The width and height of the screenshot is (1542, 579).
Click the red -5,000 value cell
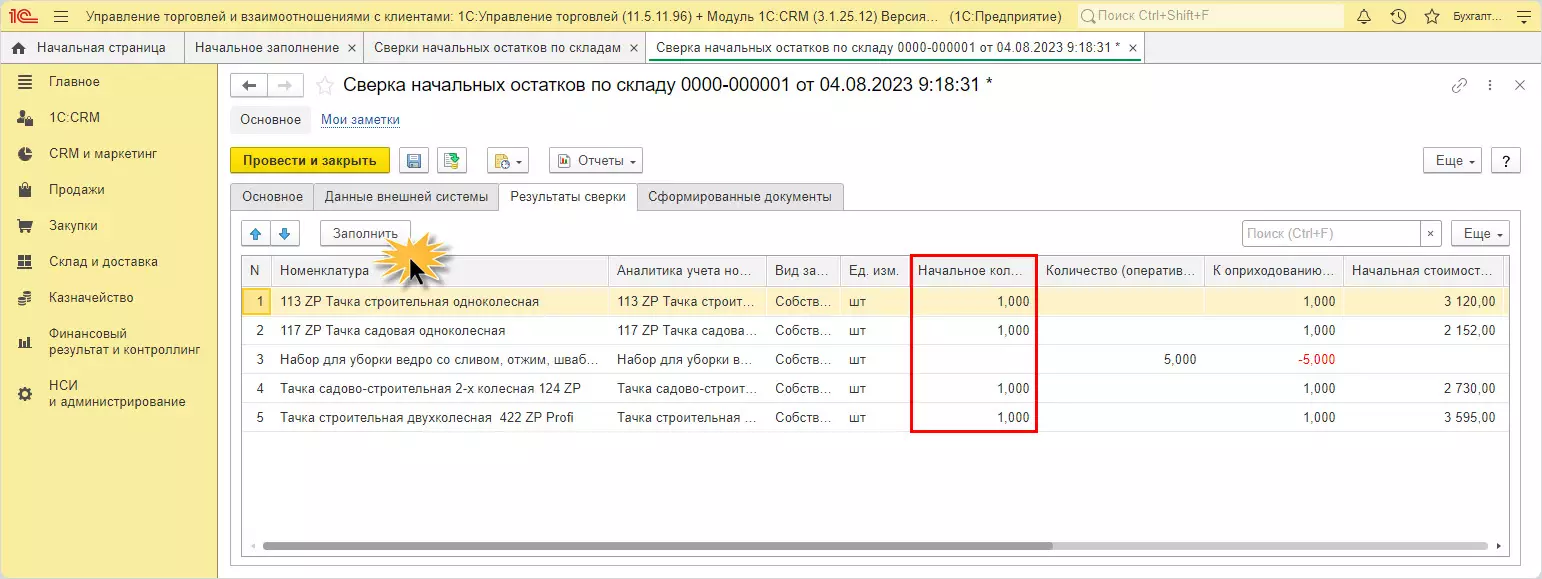pyautogui.click(x=1274, y=359)
